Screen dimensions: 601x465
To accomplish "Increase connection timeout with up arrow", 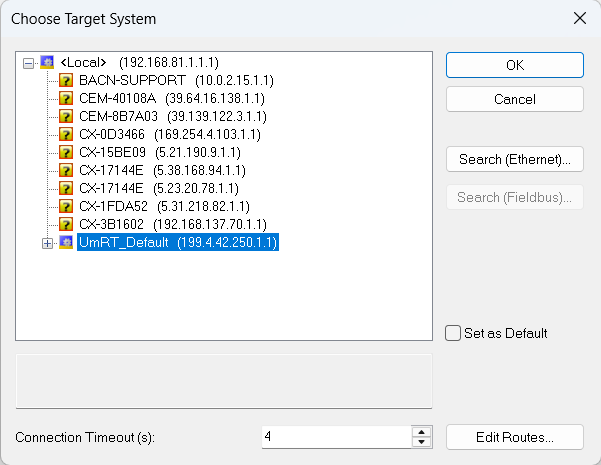I will click(x=422, y=432).
